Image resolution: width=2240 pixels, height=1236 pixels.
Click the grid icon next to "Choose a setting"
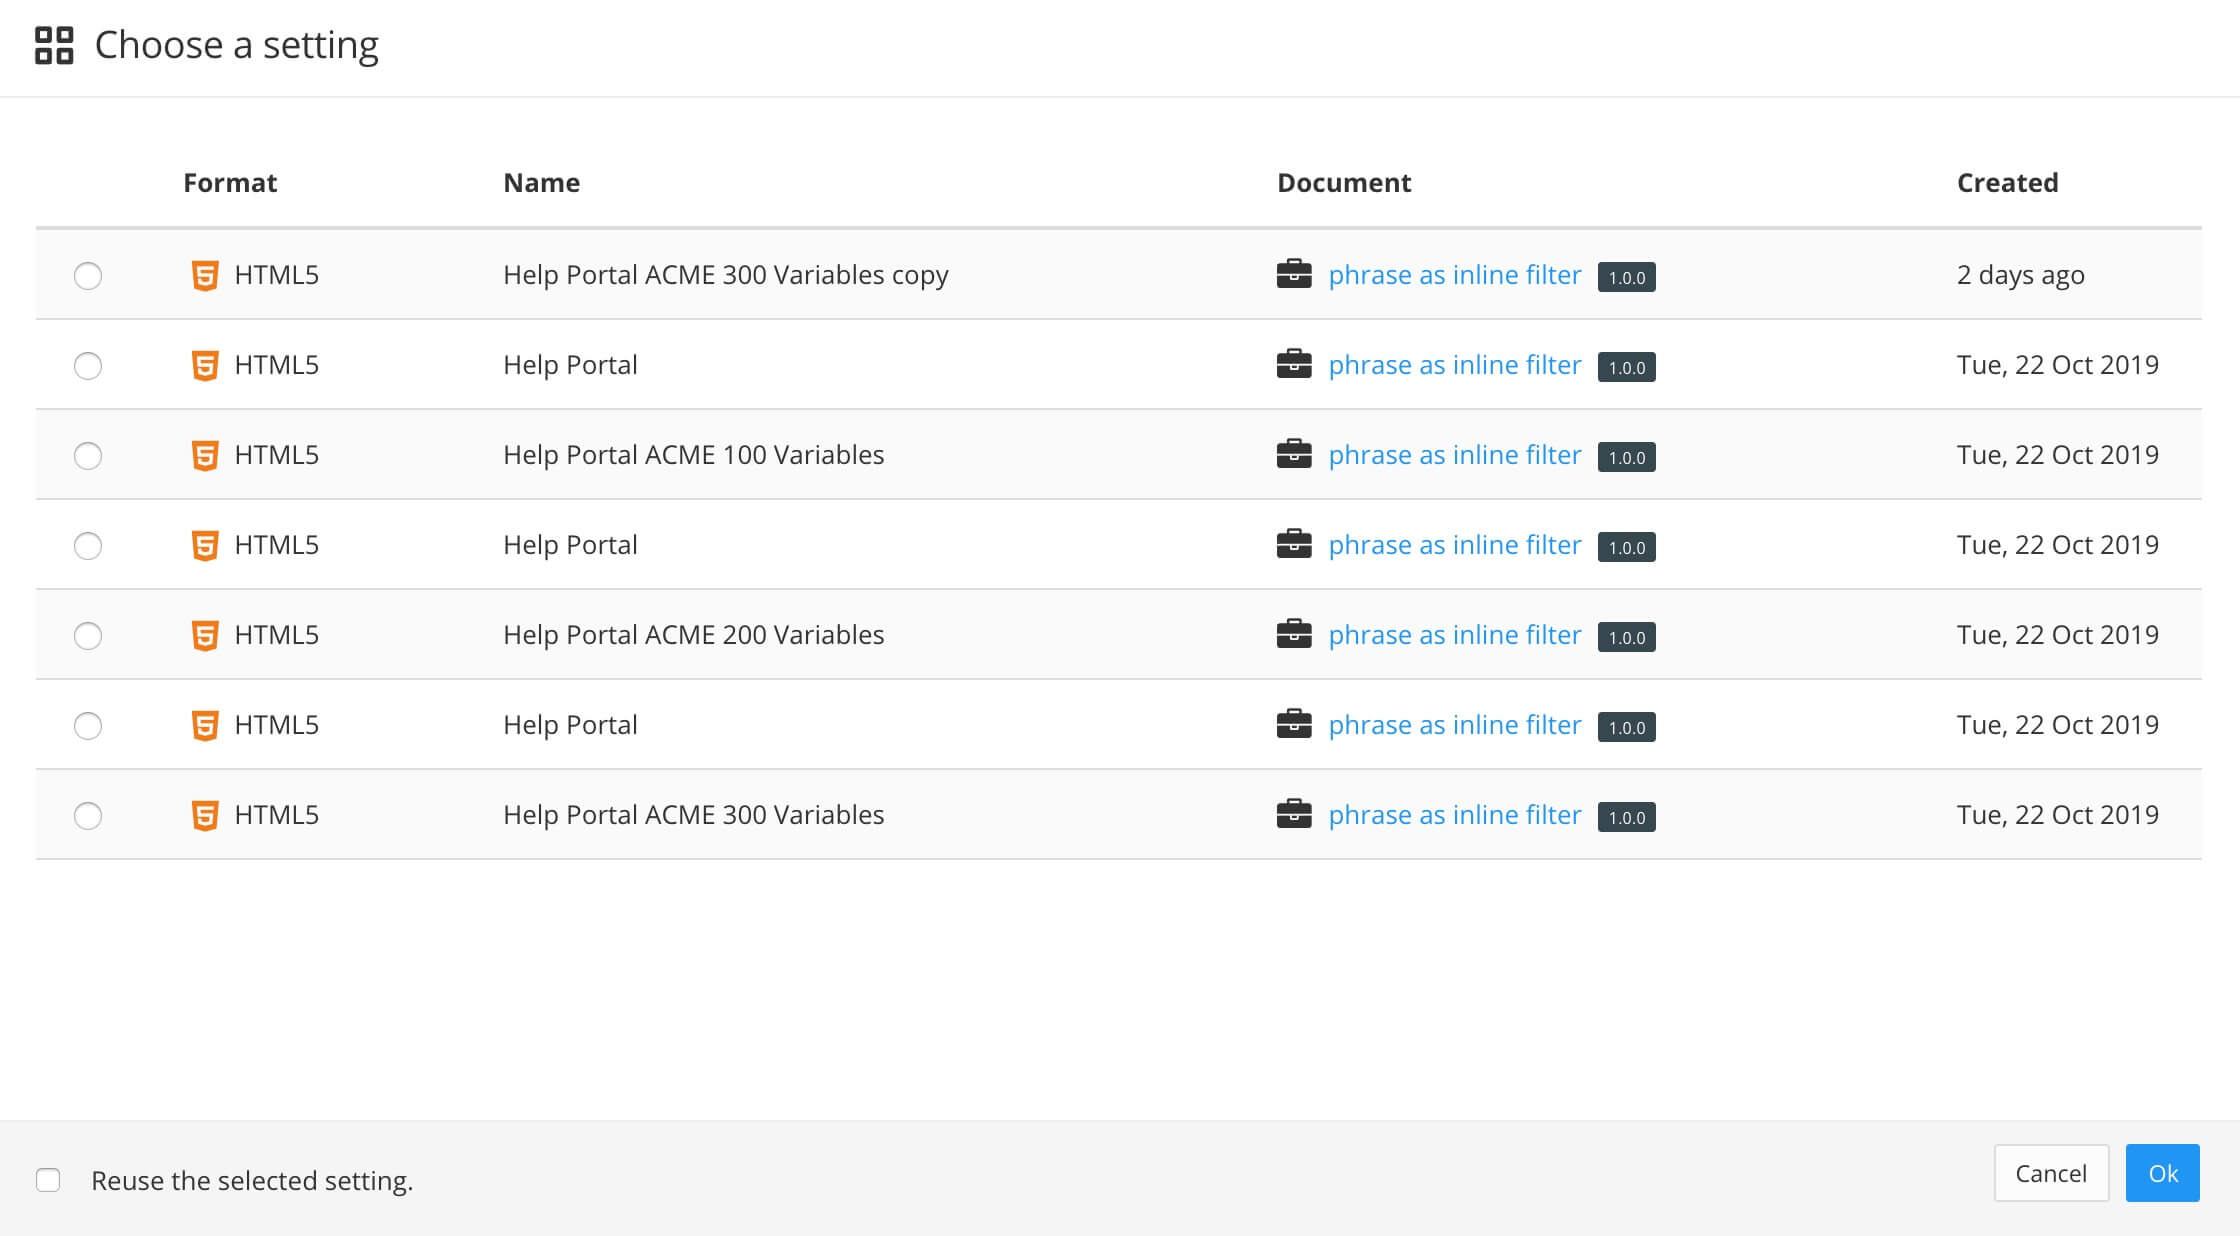point(56,44)
